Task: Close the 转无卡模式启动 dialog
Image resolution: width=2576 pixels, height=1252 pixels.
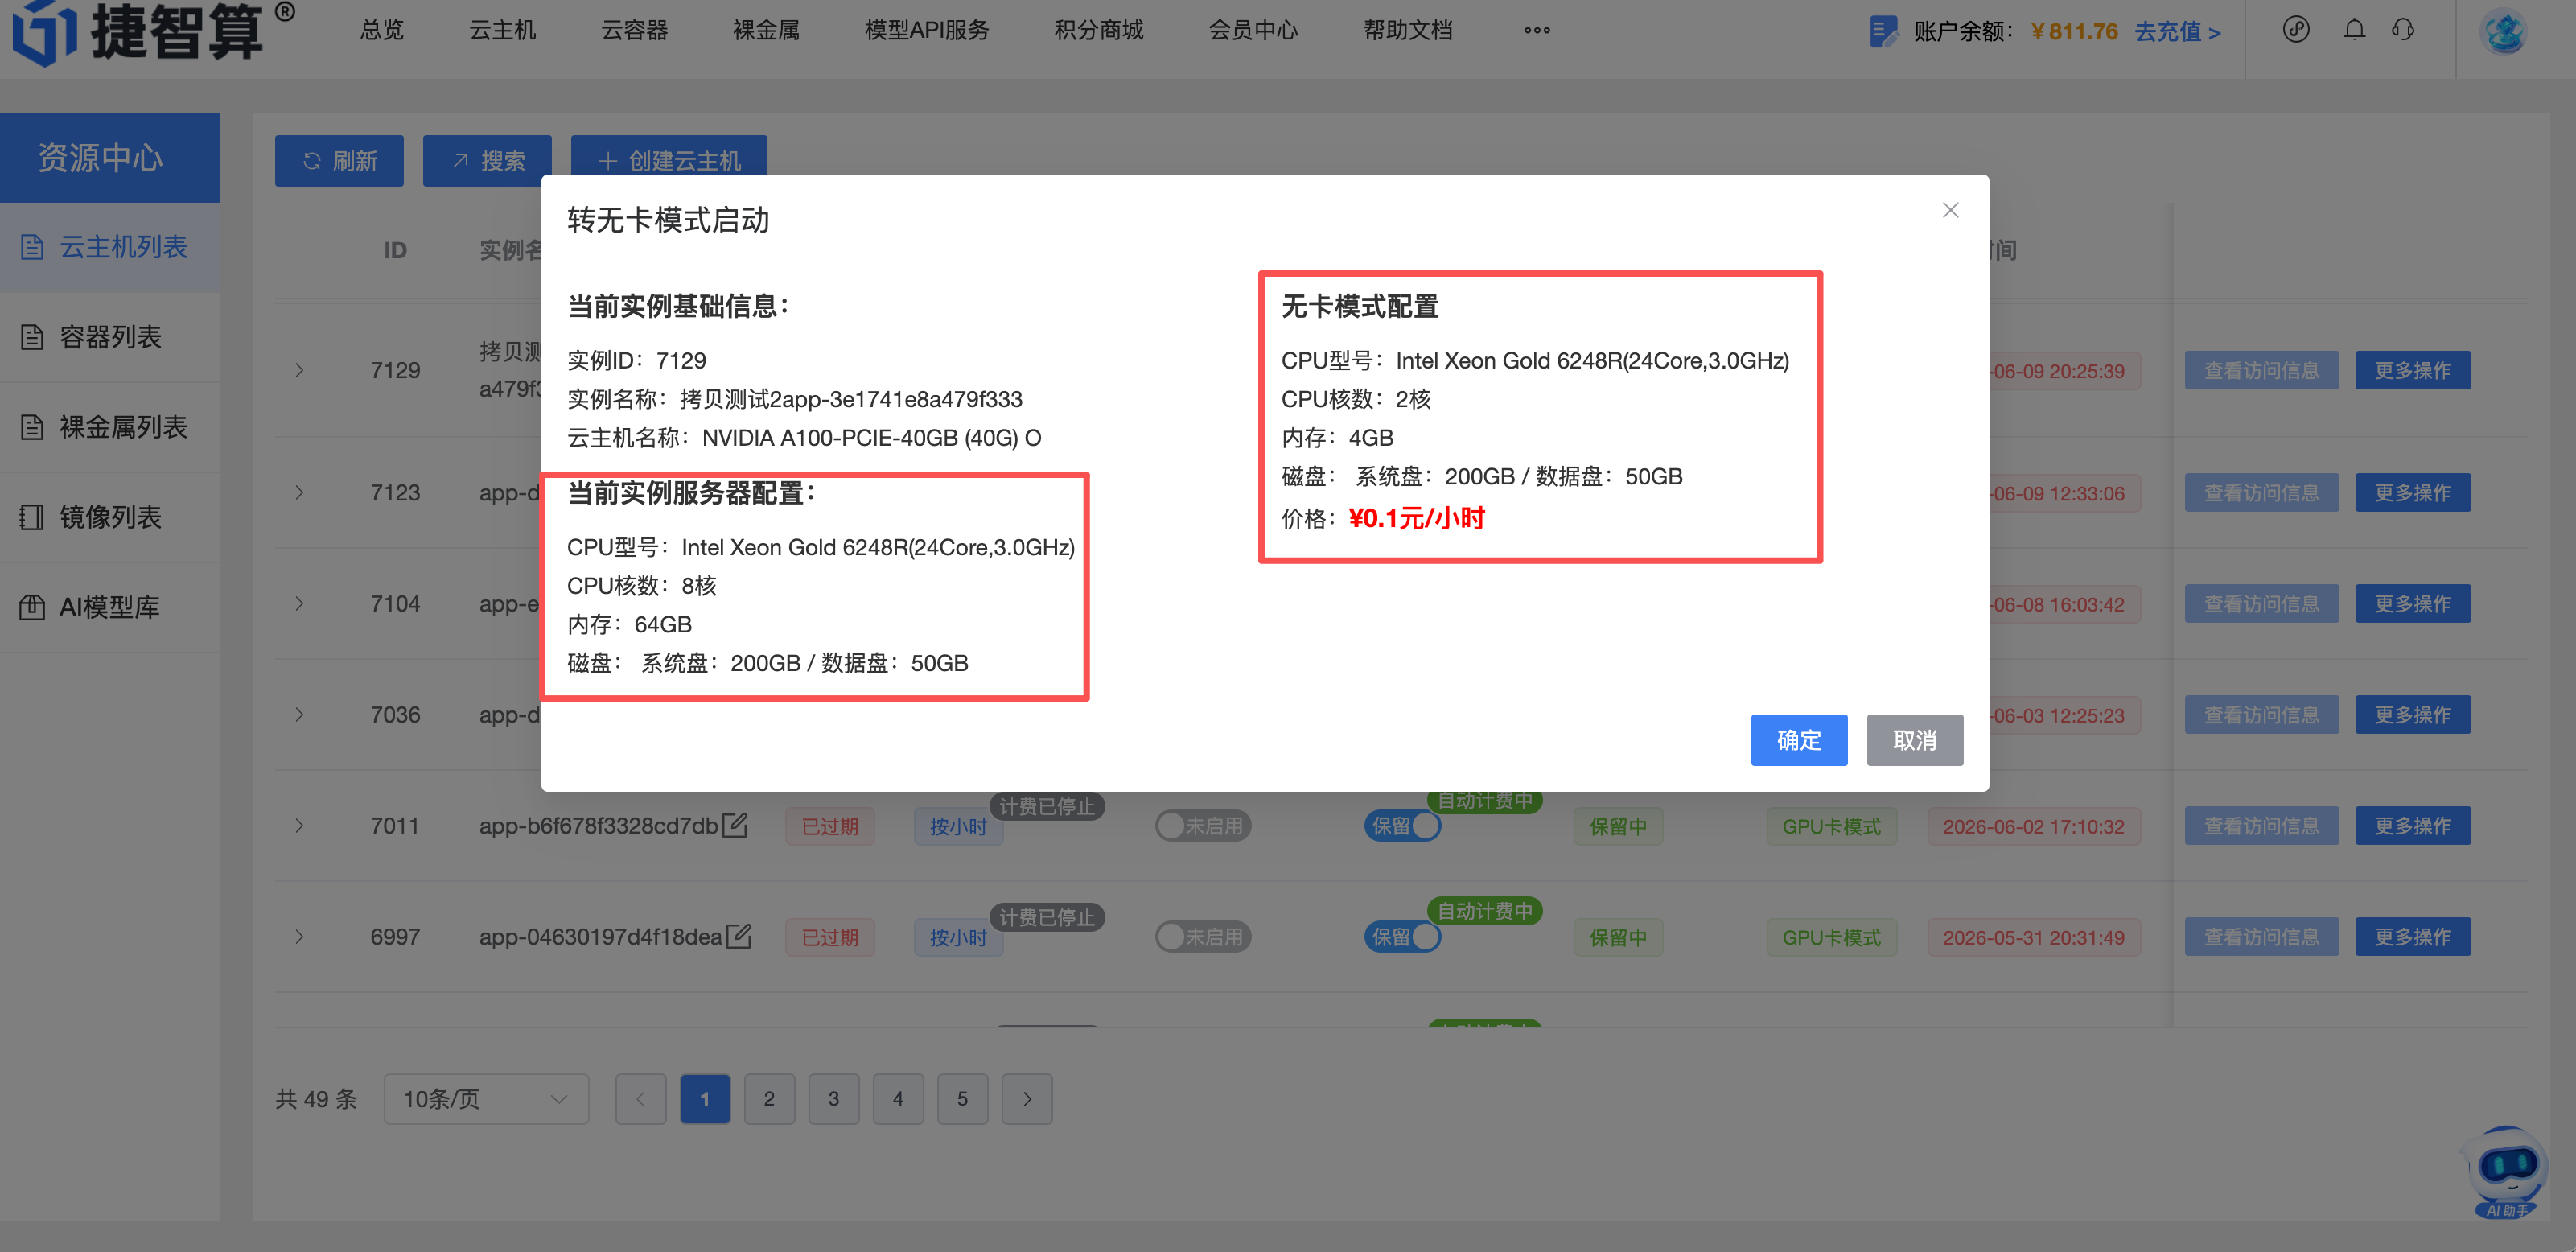Action: coord(1950,210)
